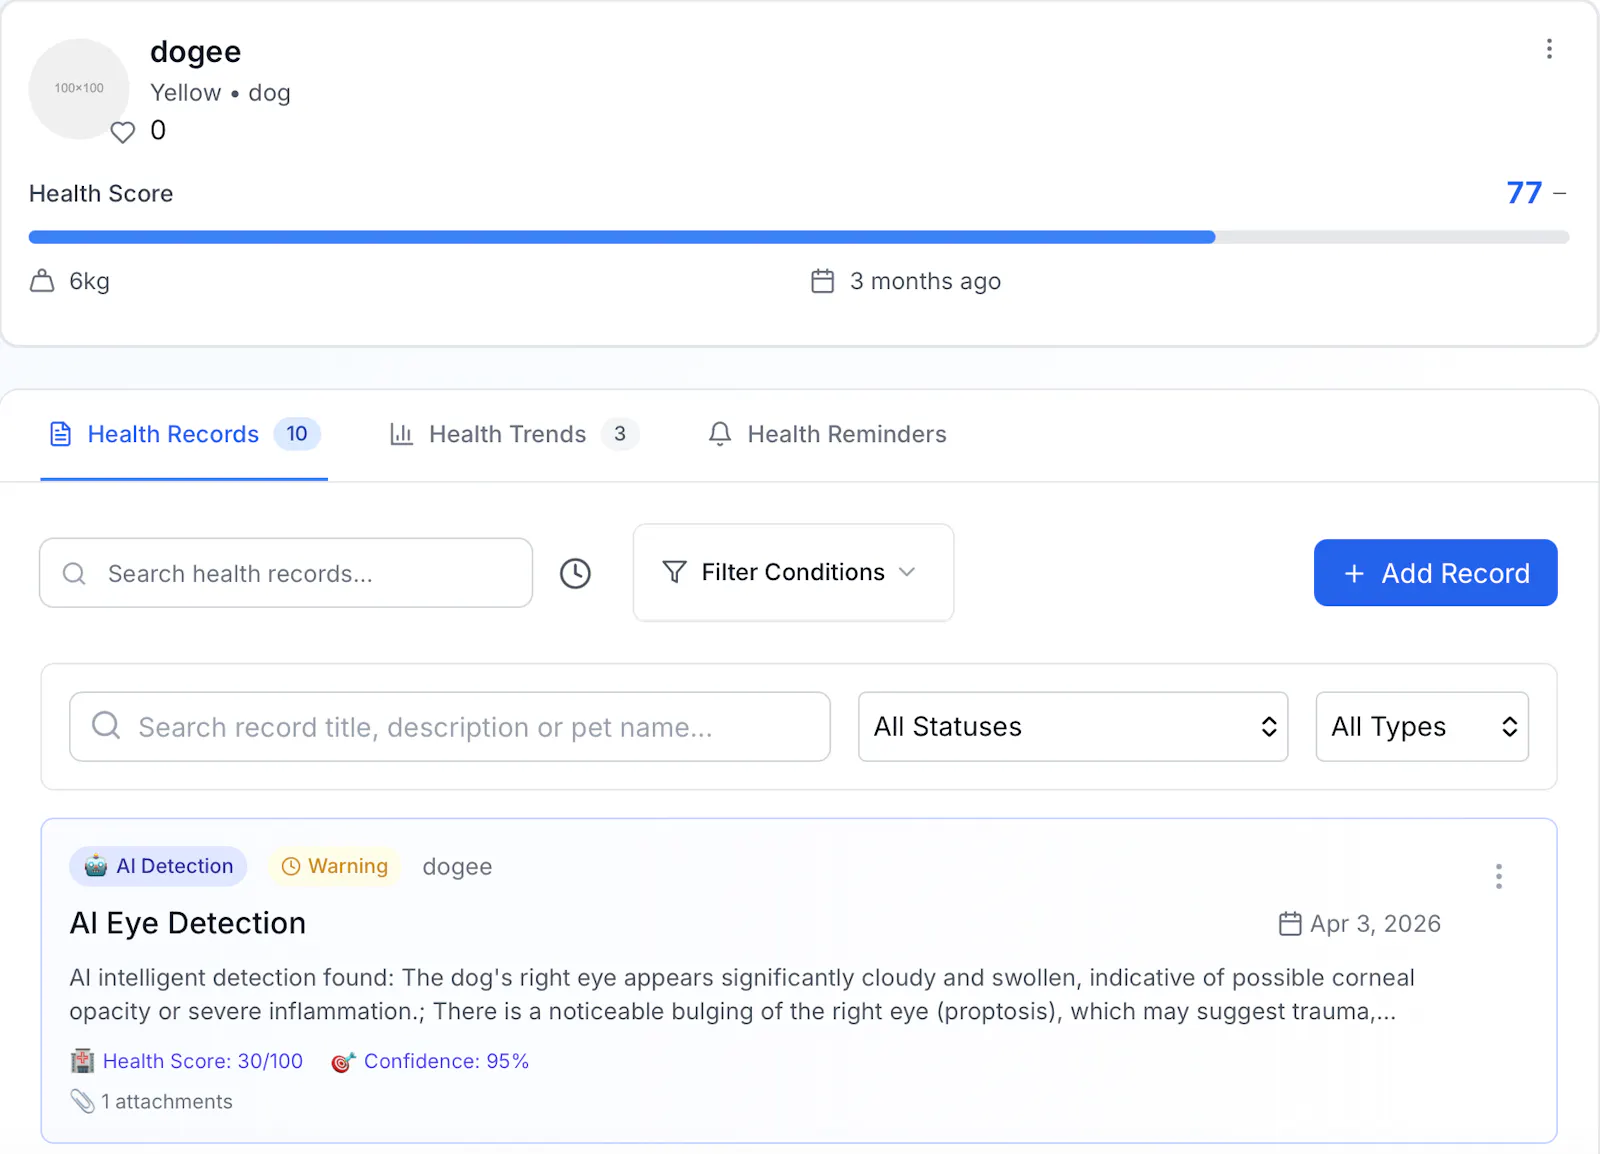
Task: Click the 6kg weight text
Action: tap(89, 281)
